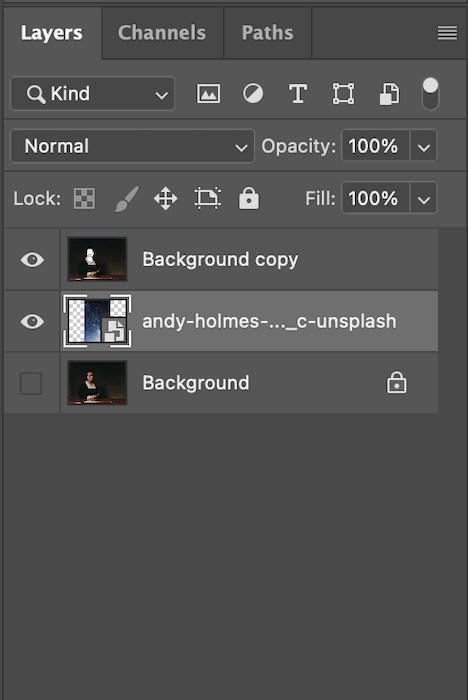The height and width of the screenshot is (700, 468).
Task: Open the Kind filter dropdown
Action: (92, 94)
